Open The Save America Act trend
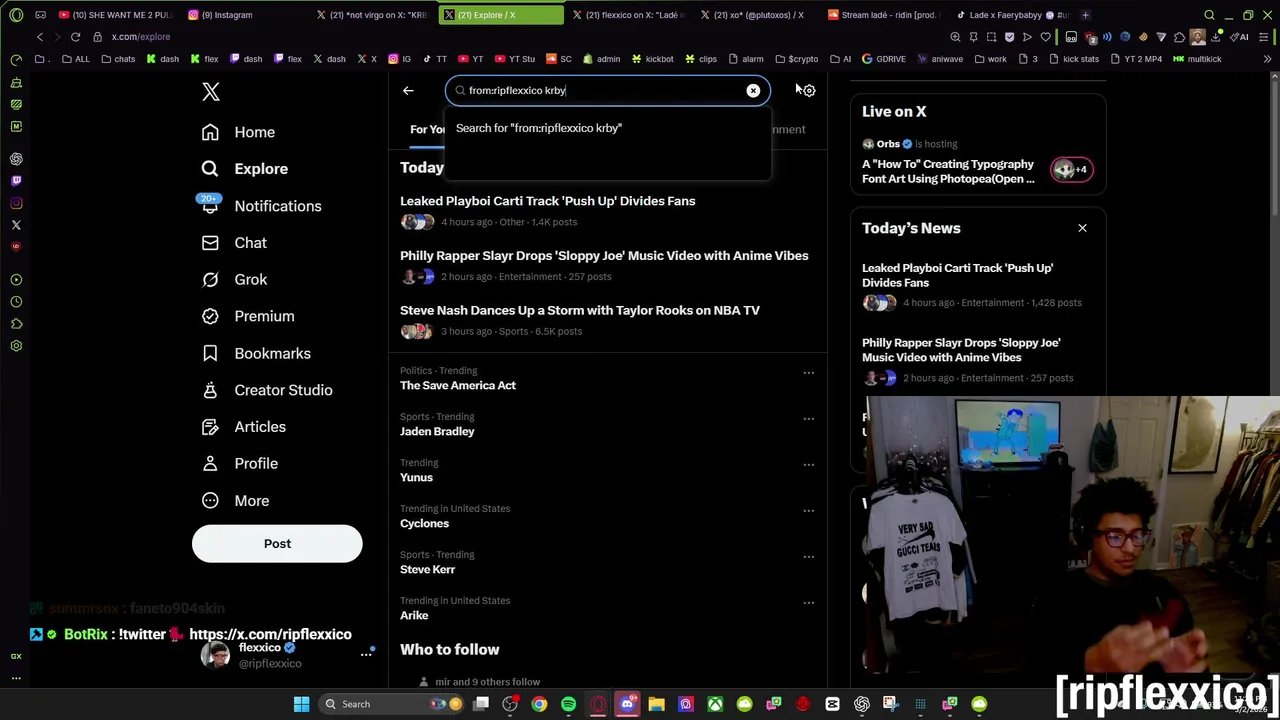 pos(458,386)
